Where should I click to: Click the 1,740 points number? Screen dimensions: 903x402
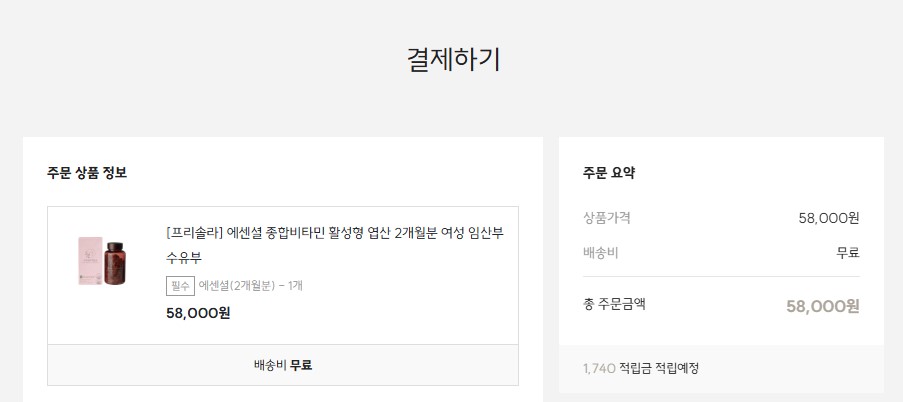point(598,368)
